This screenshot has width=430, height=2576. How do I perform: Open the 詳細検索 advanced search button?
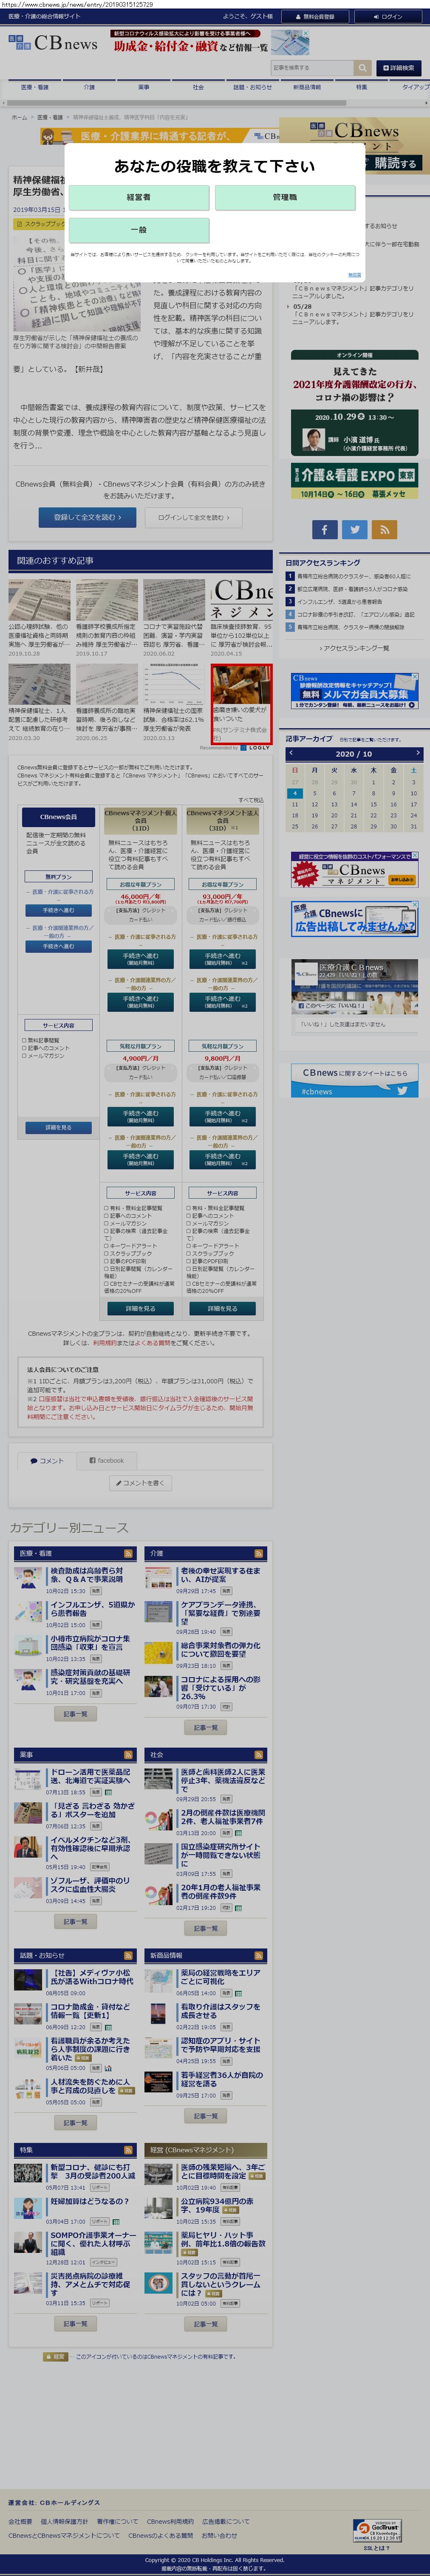click(x=399, y=68)
